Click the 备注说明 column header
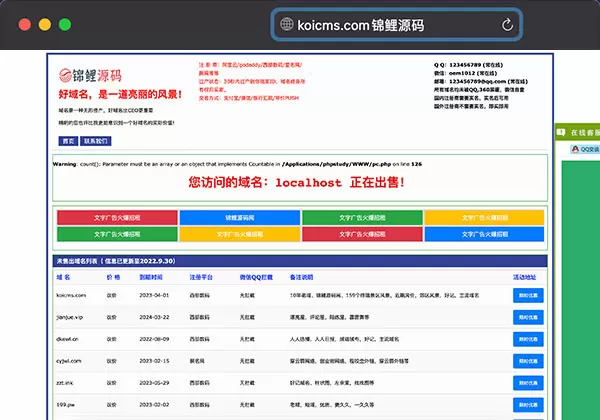 (x=302, y=277)
